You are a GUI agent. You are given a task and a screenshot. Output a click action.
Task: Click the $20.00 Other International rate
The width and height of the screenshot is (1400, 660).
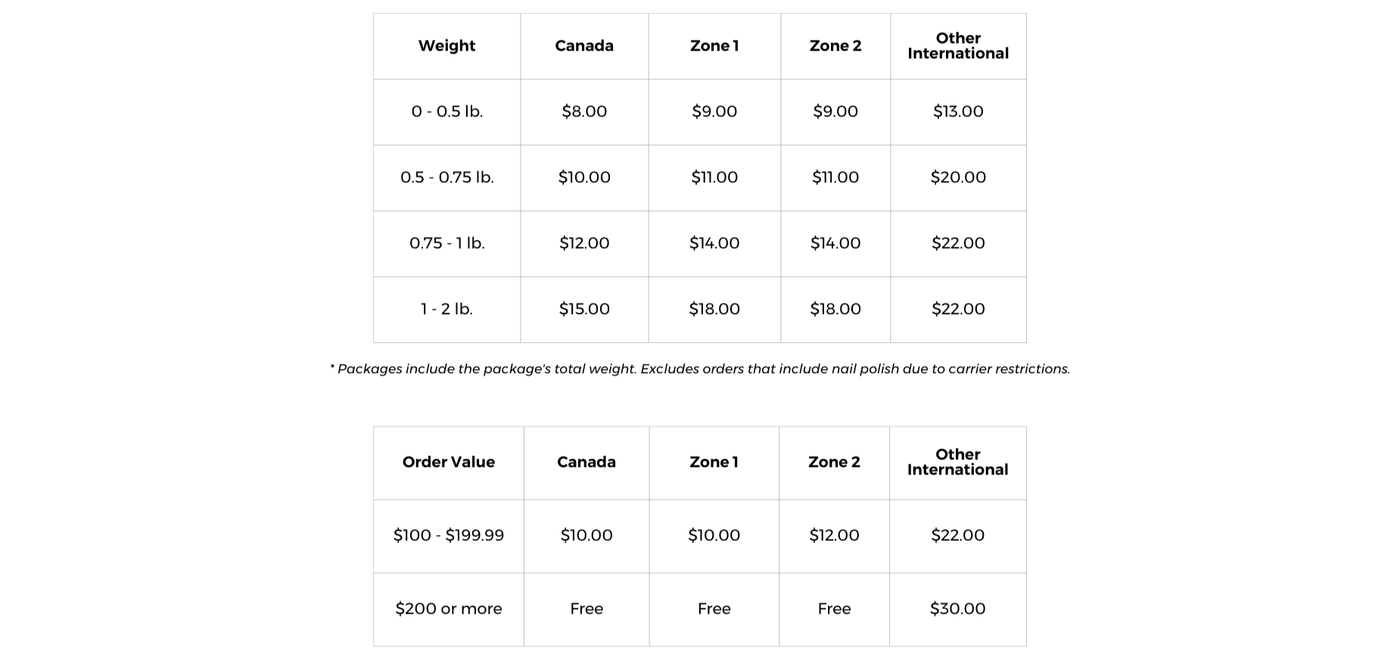pos(958,178)
